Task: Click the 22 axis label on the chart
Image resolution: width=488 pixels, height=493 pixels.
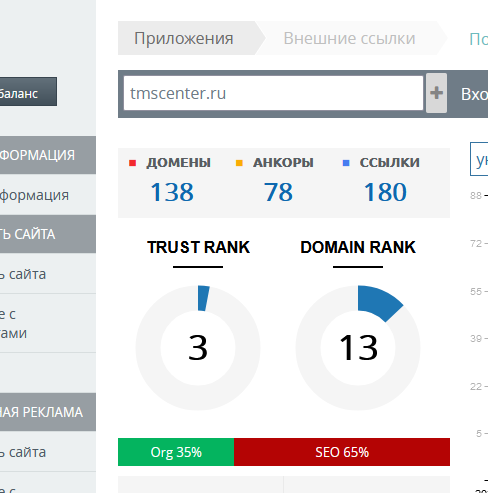Action: point(476,386)
